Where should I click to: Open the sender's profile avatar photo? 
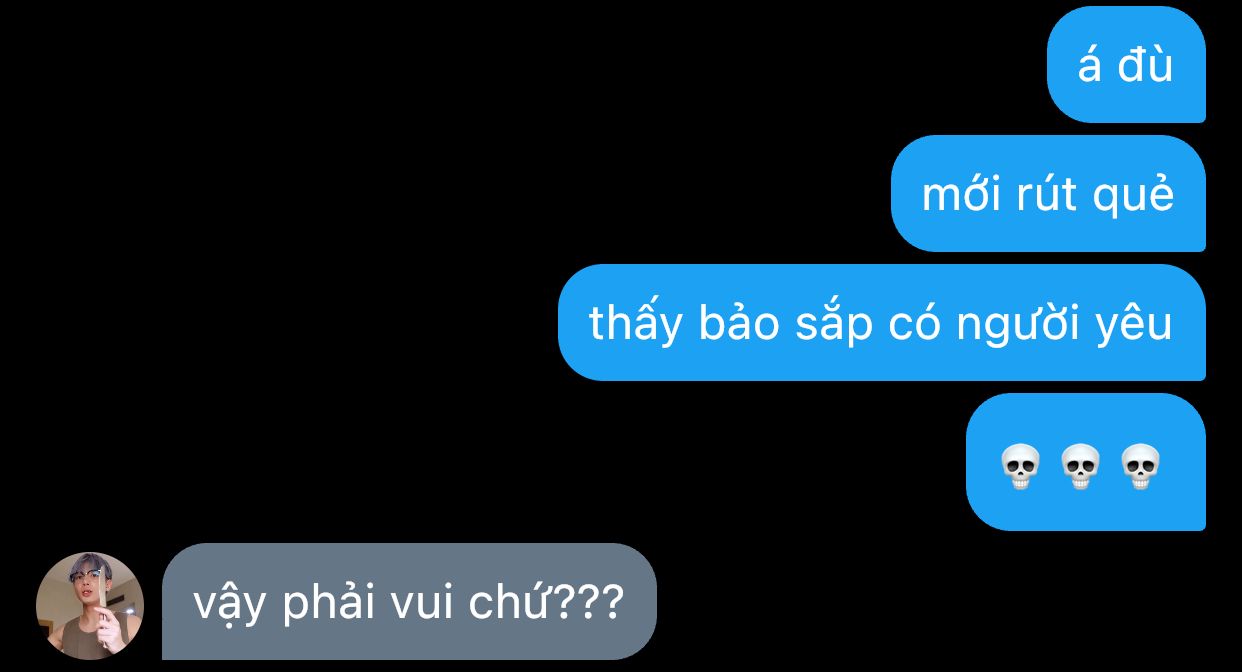pyautogui.click(x=90, y=606)
